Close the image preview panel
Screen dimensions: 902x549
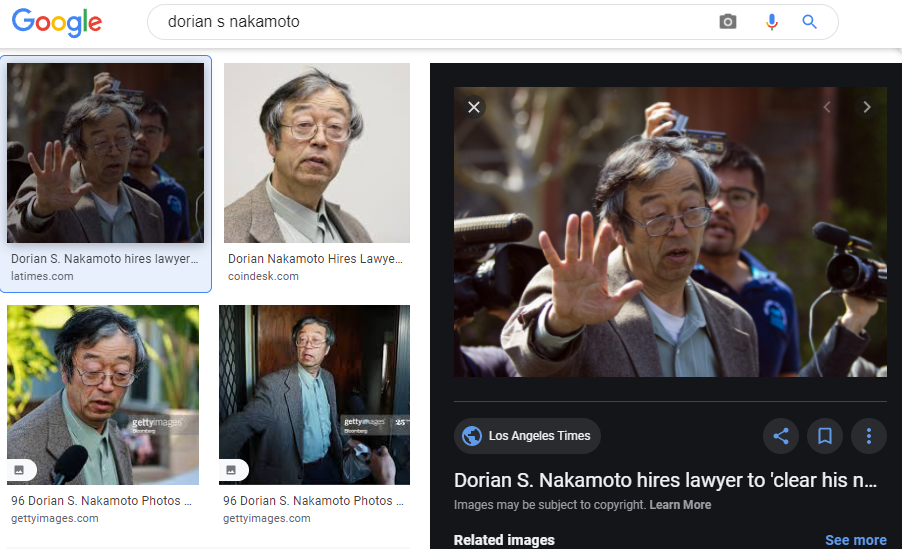tap(474, 107)
